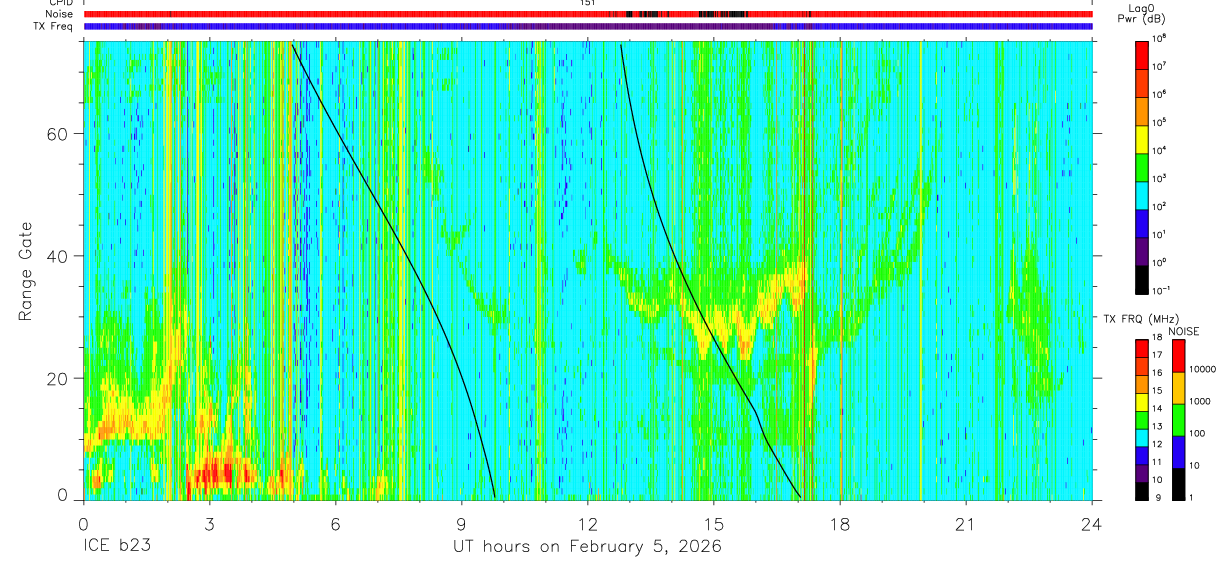Click the '9' UT hours tick label

point(462,525)
